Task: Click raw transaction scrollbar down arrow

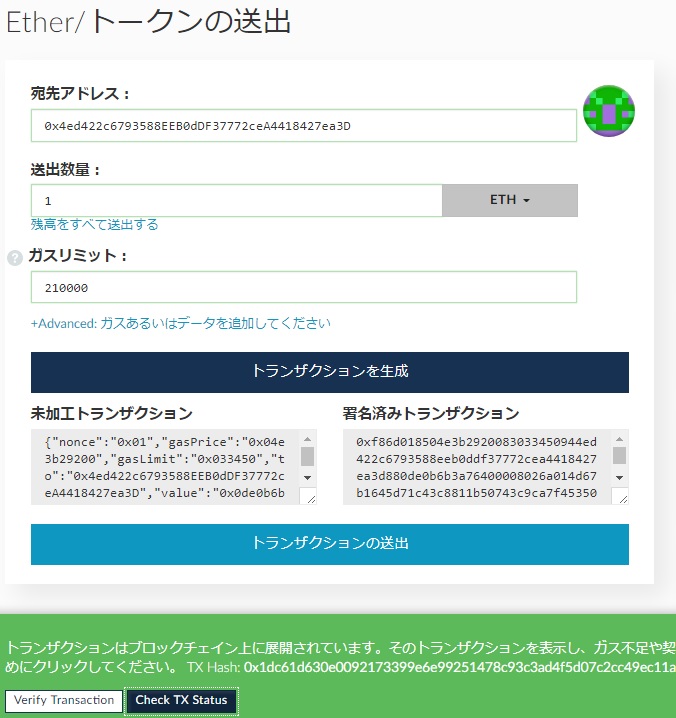Action: 307,478
